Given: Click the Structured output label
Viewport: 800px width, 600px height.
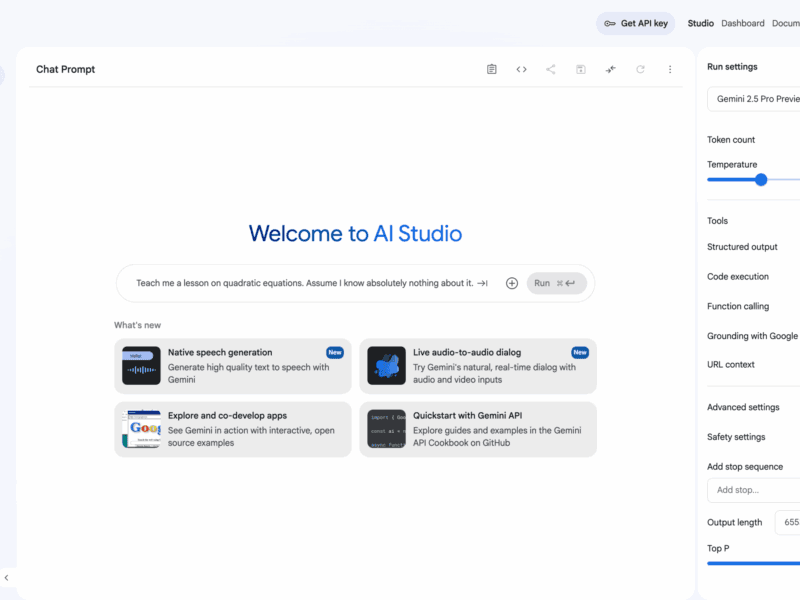Looking at the screenshot, I should pos(742,247).
